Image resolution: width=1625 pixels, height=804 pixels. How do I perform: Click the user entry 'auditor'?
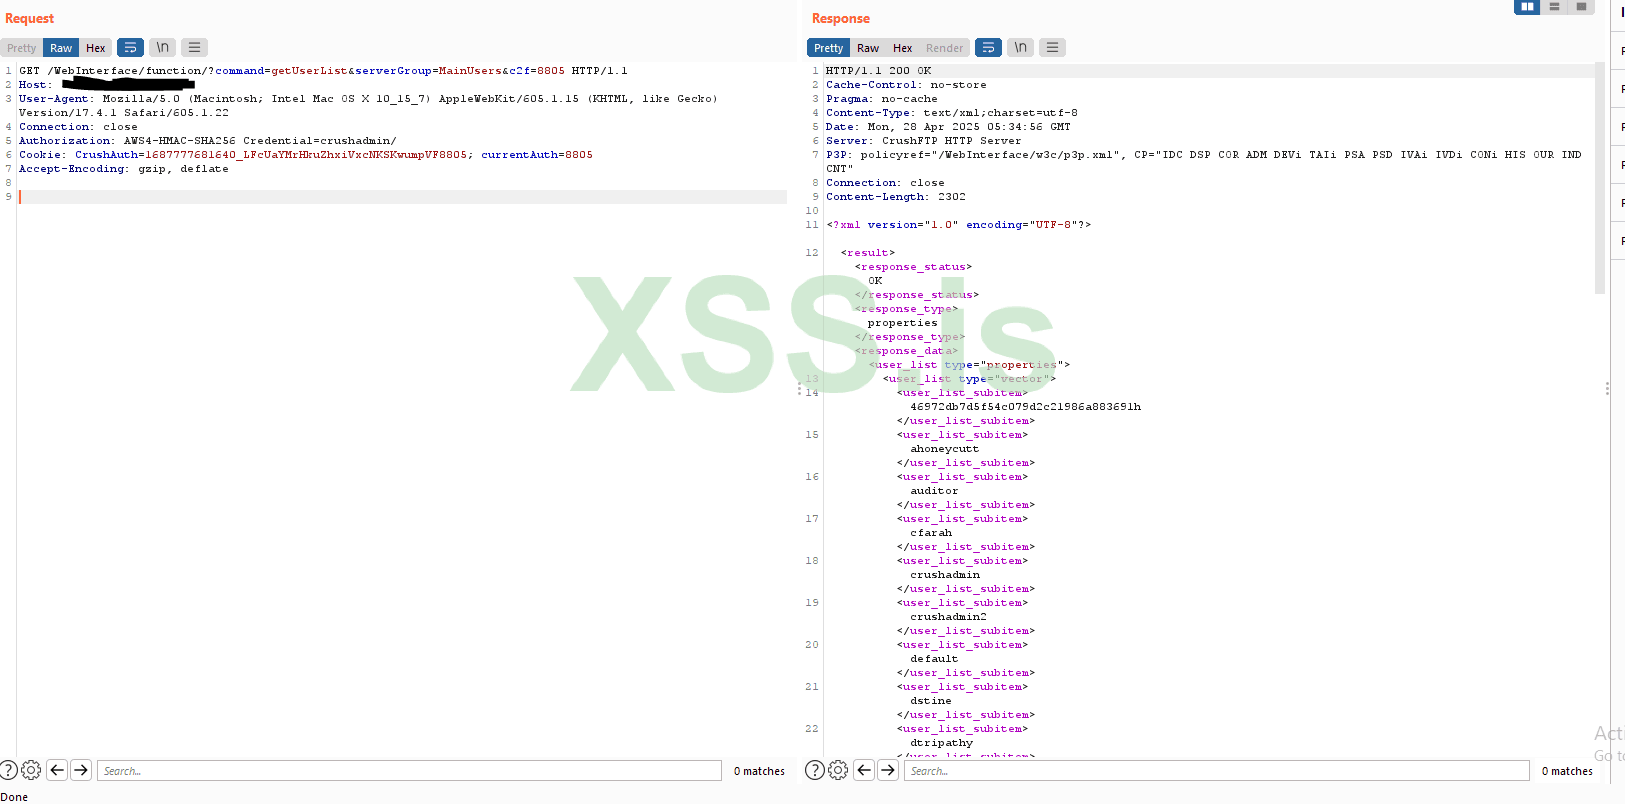tap(934, 491)
